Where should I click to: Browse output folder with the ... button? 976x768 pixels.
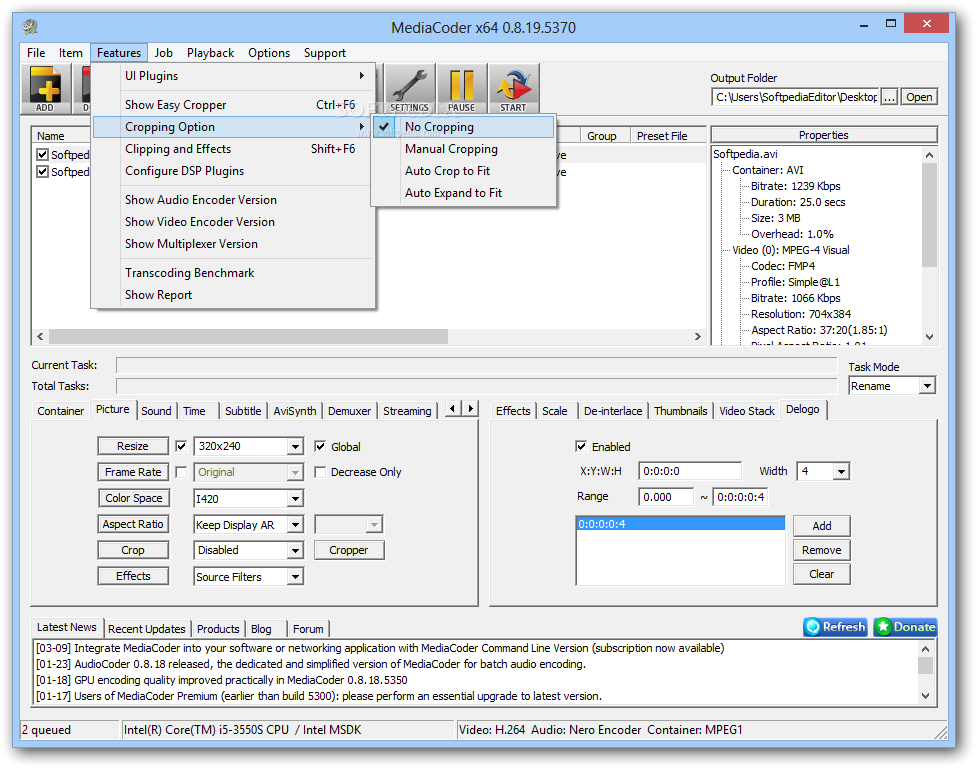[889, 97]
